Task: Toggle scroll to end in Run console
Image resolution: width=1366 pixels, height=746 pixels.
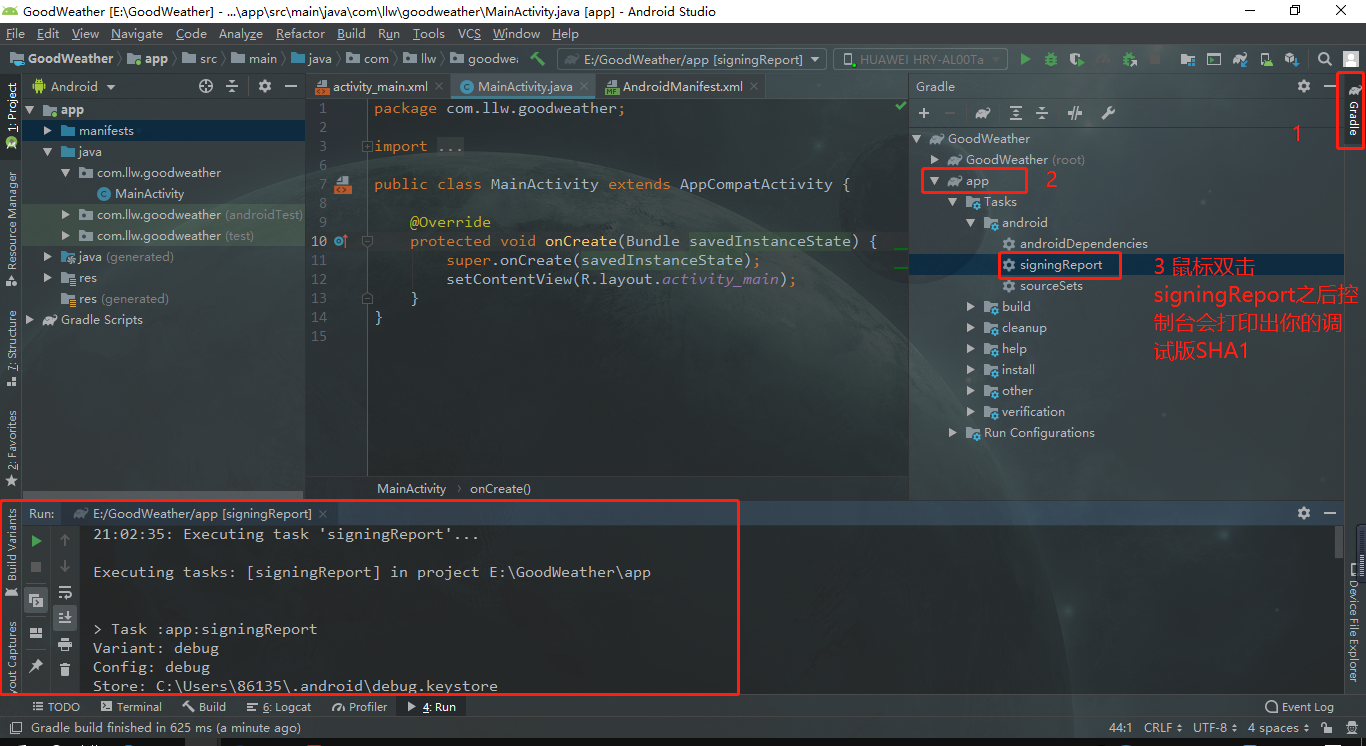Action: [65, 618]
